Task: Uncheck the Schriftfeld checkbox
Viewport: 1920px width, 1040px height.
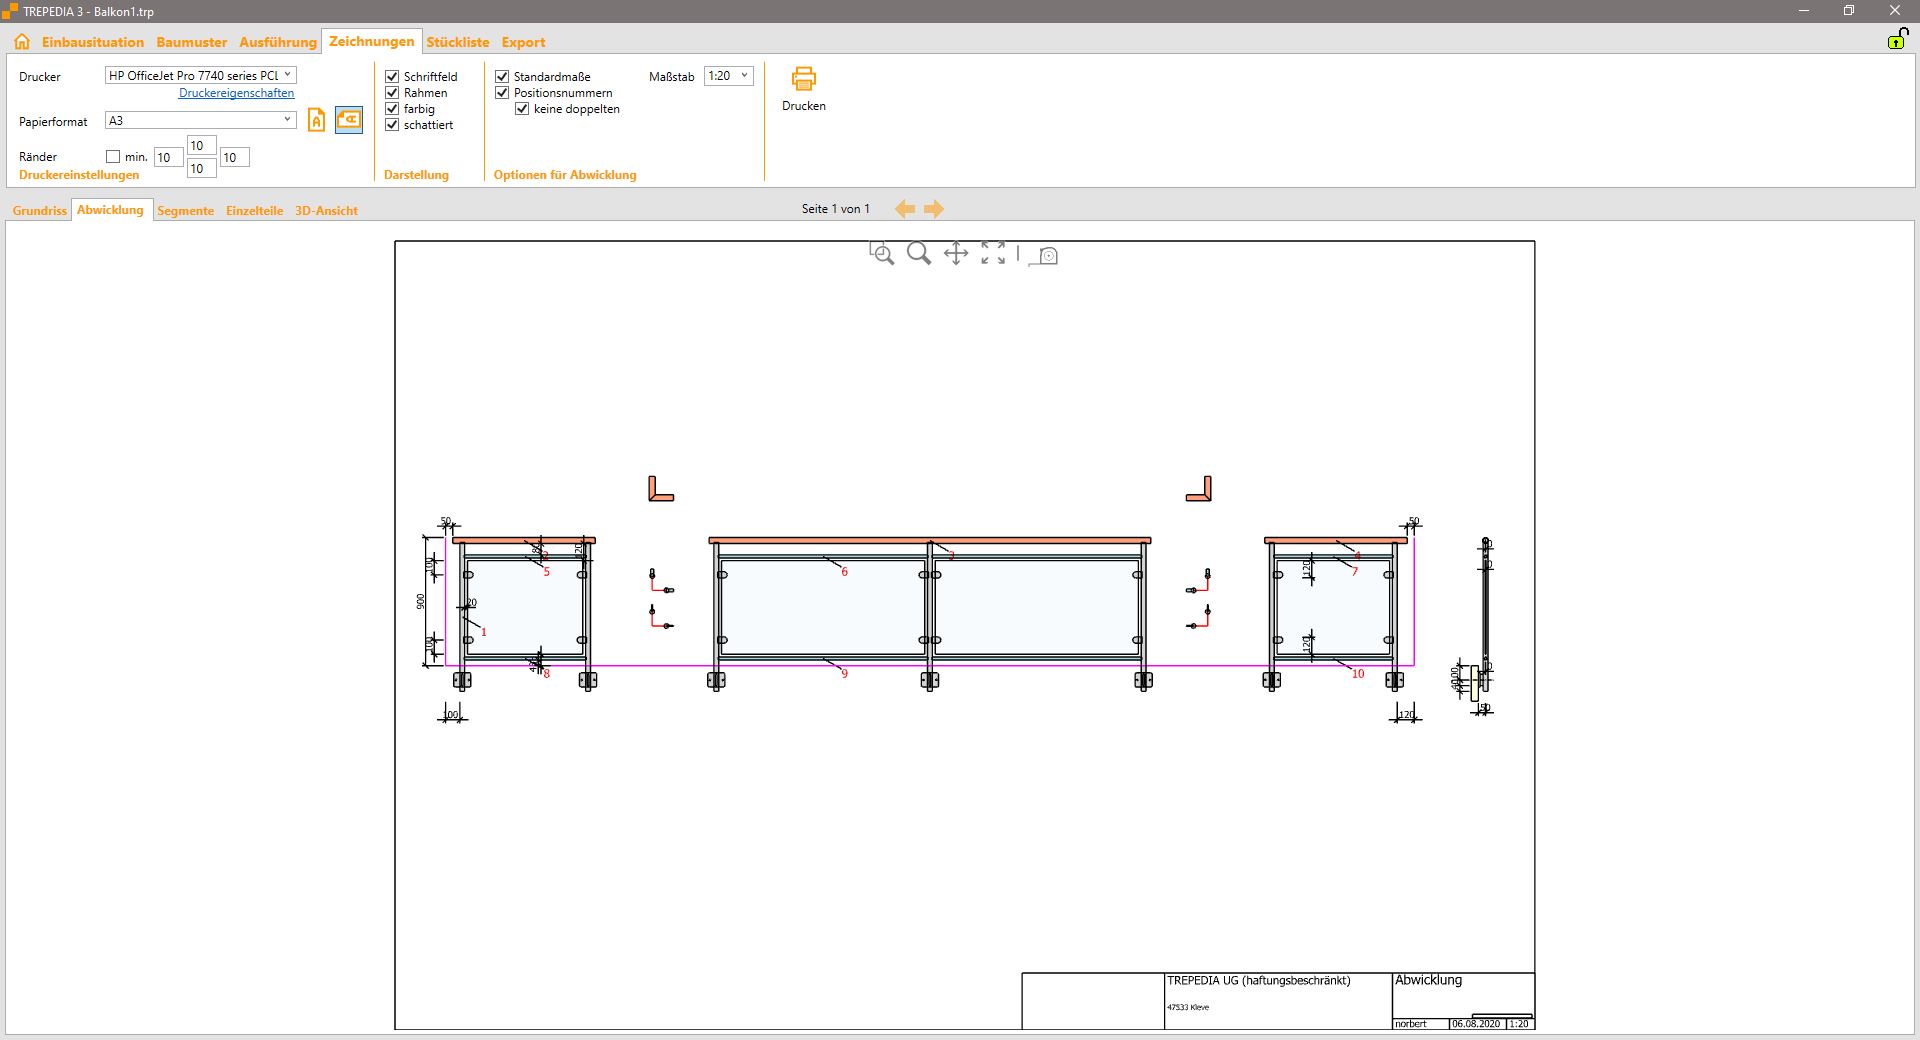Action: point(393,77)
